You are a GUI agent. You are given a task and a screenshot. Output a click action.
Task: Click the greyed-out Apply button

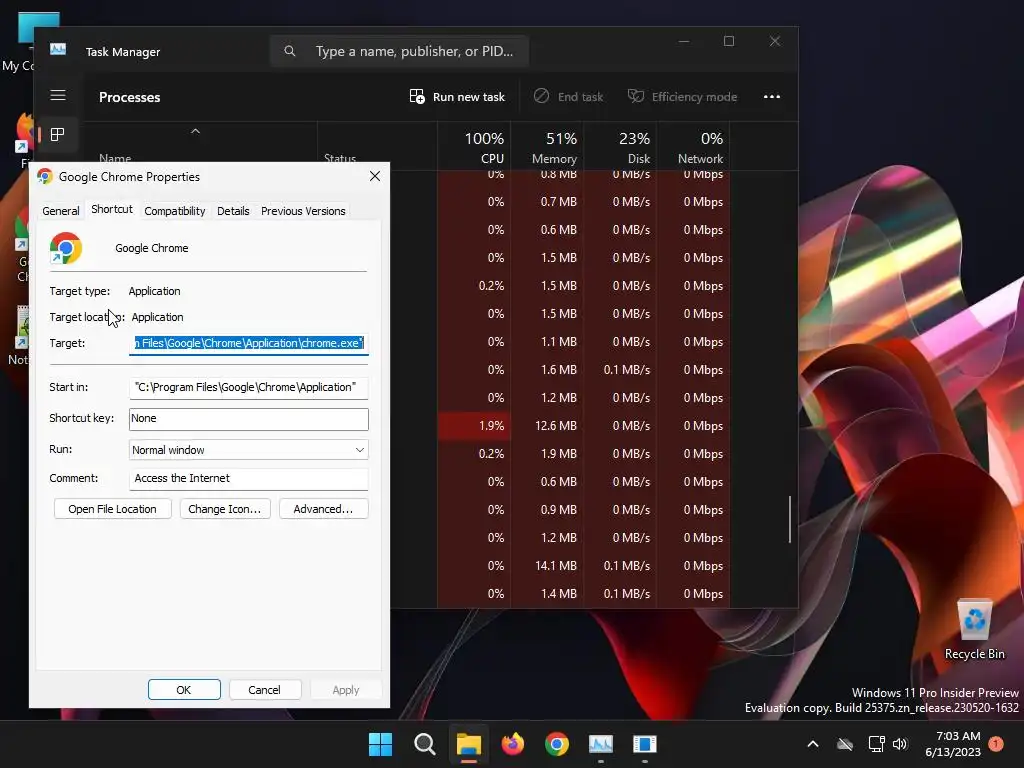(x=345, y=690)
